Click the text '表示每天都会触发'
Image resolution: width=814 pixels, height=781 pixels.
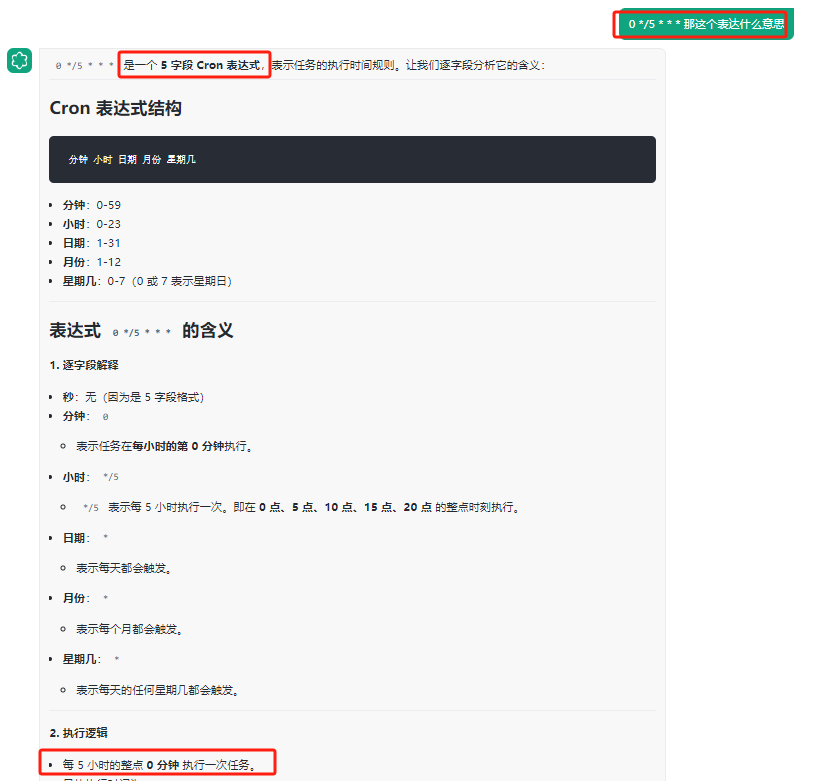pos(124,568)
